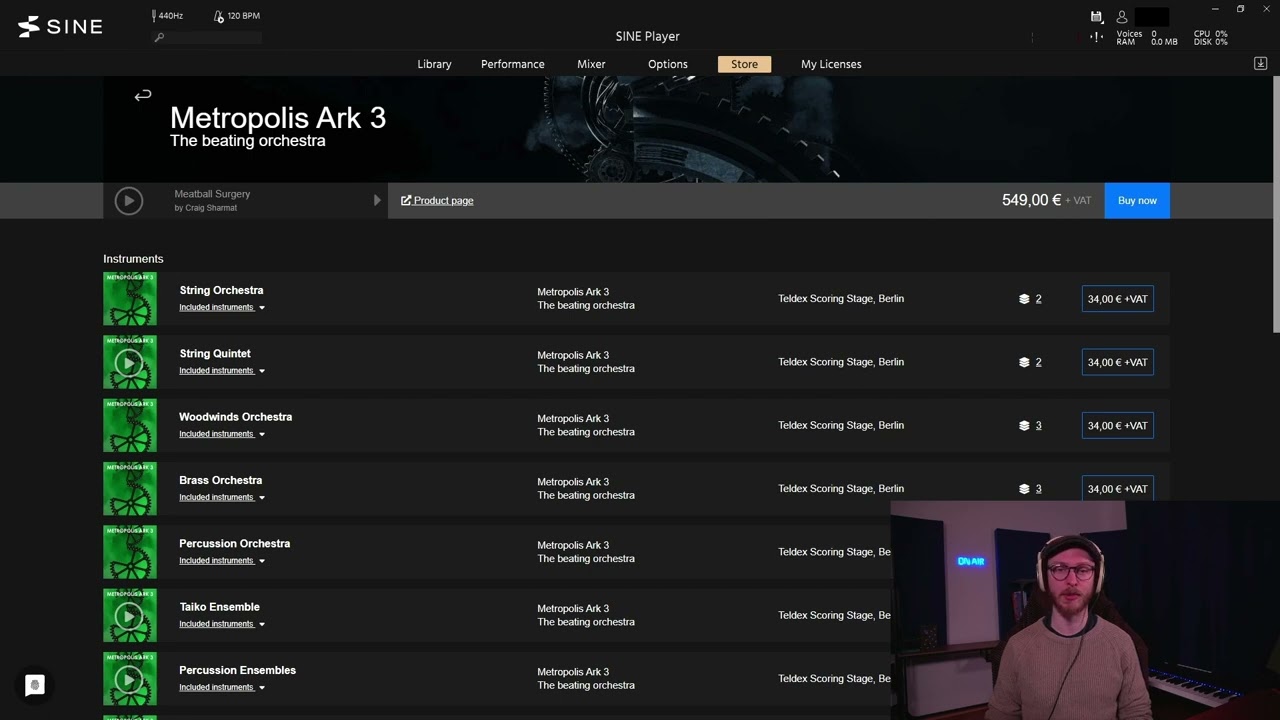This screenshot has height=720, width=1280.
Task: Click the '549,00 €' bundle price
Action: tap(1031, 200)
